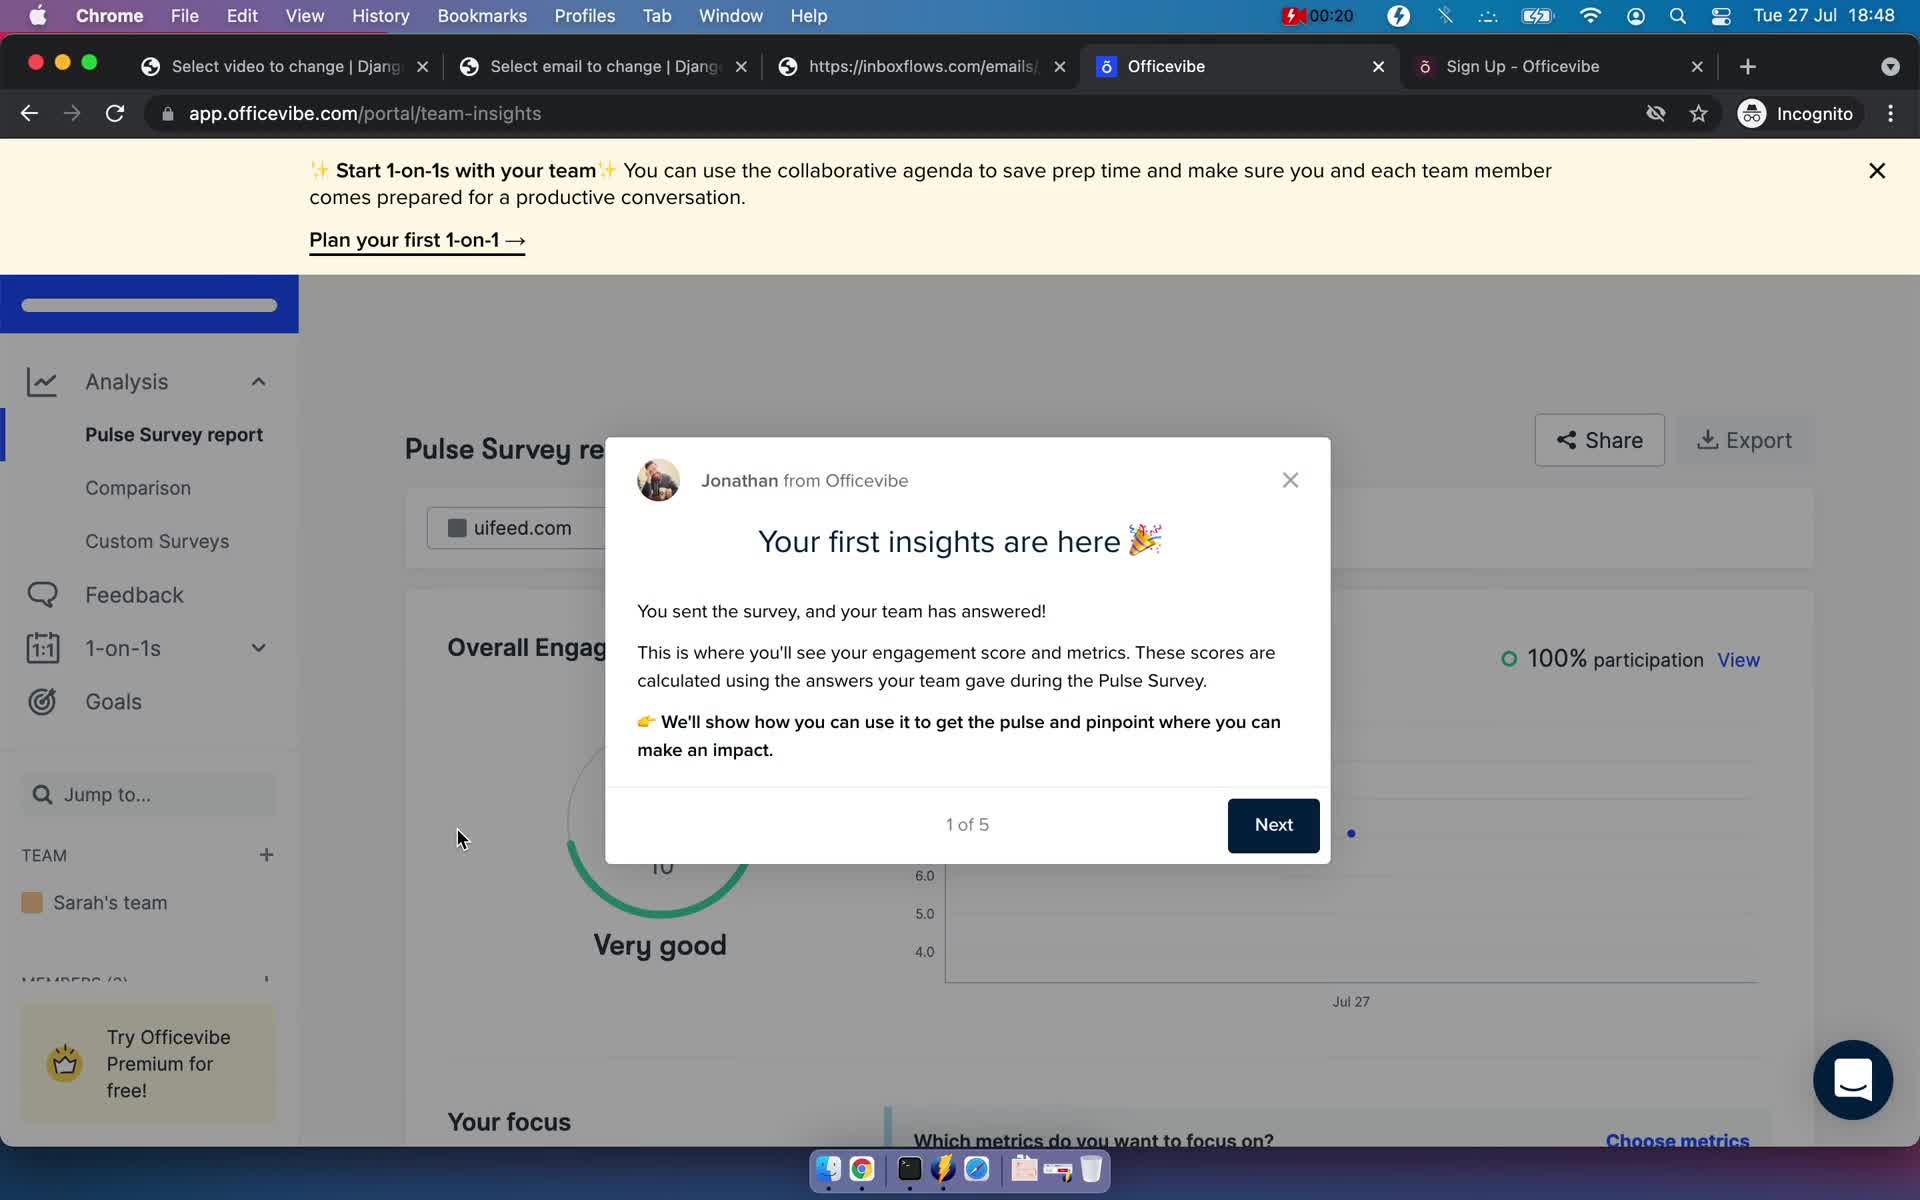Viewport: 1920px width, 1200px height.
Task: Click the Choose metrics link
Action: coord(1677,1139)
